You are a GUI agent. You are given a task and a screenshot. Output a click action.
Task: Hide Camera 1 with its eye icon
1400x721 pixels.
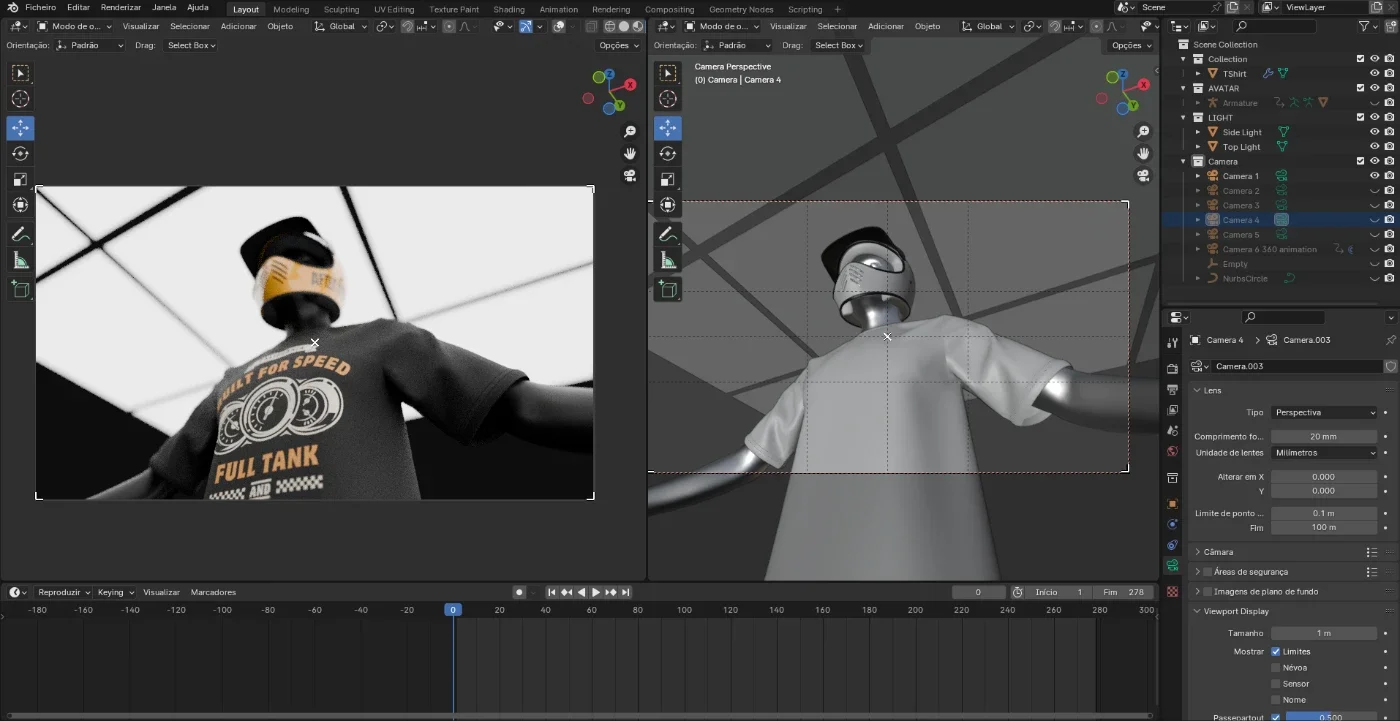click(x=1374, y=176)
